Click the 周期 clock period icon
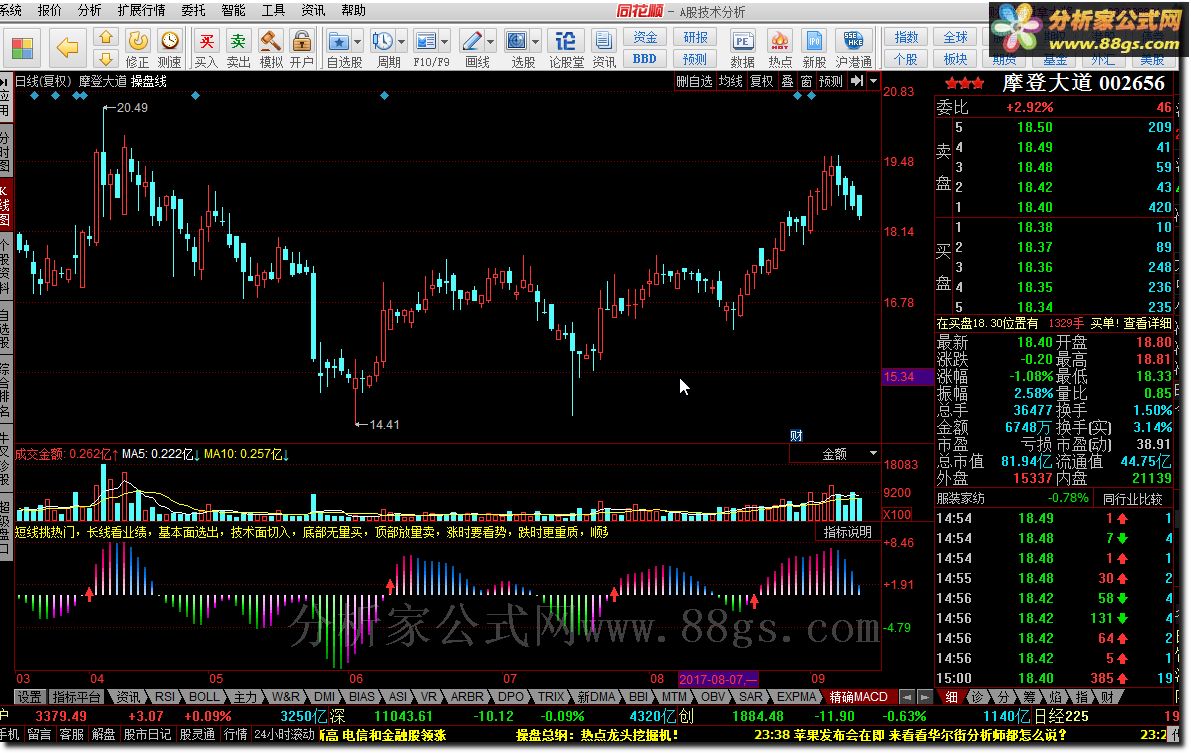 pos(382,40)
